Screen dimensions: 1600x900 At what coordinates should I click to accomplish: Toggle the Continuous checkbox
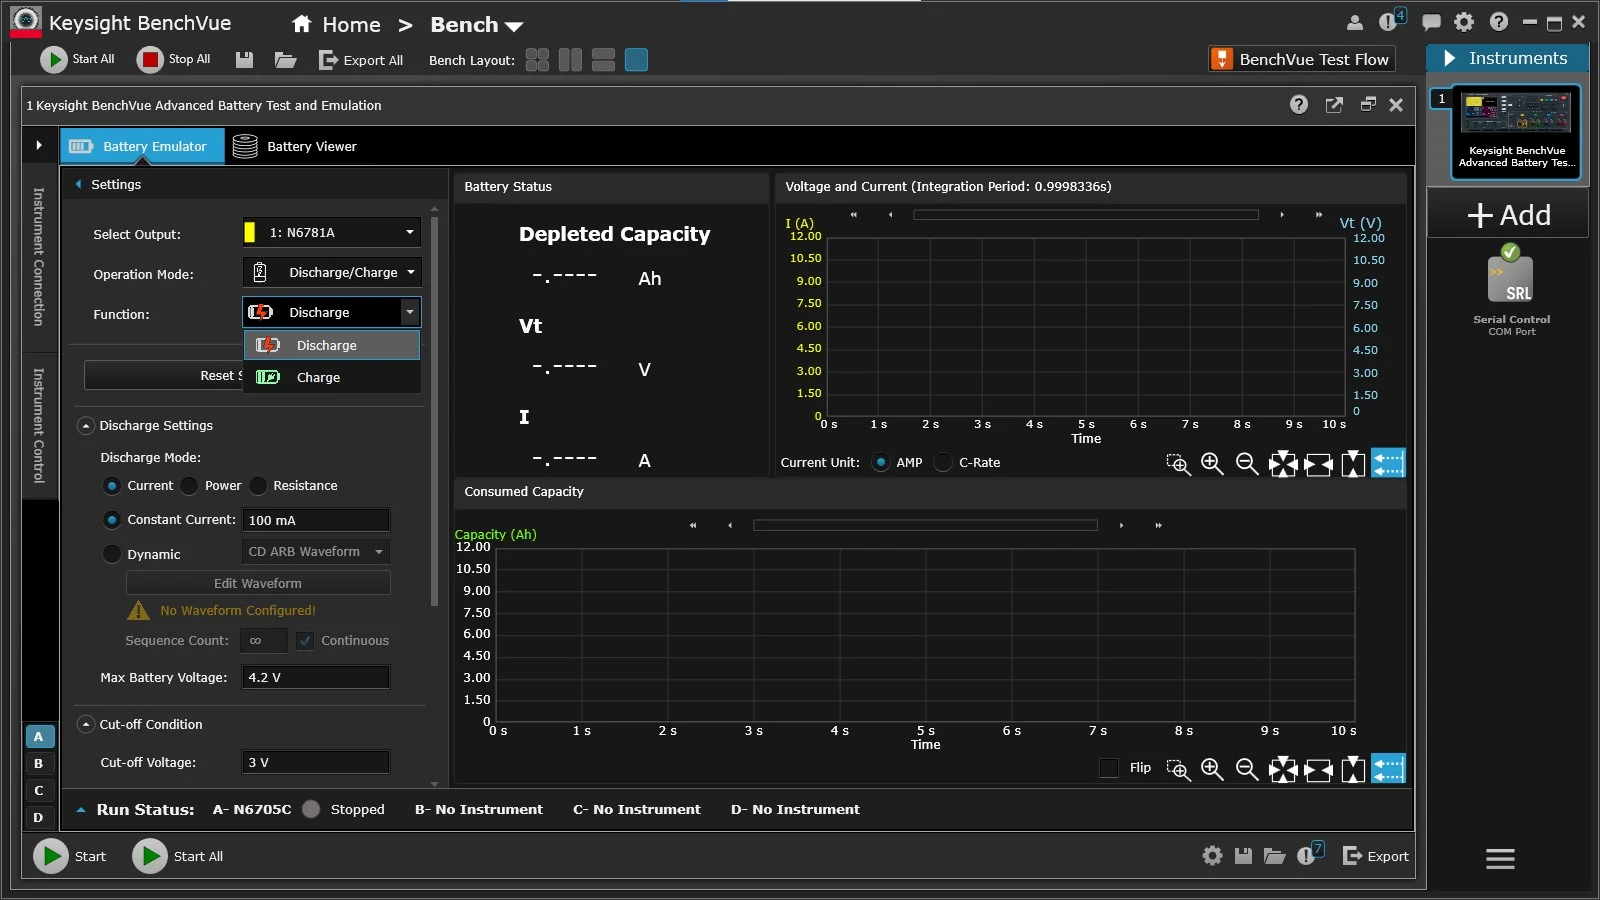click(x=305, y=641)
